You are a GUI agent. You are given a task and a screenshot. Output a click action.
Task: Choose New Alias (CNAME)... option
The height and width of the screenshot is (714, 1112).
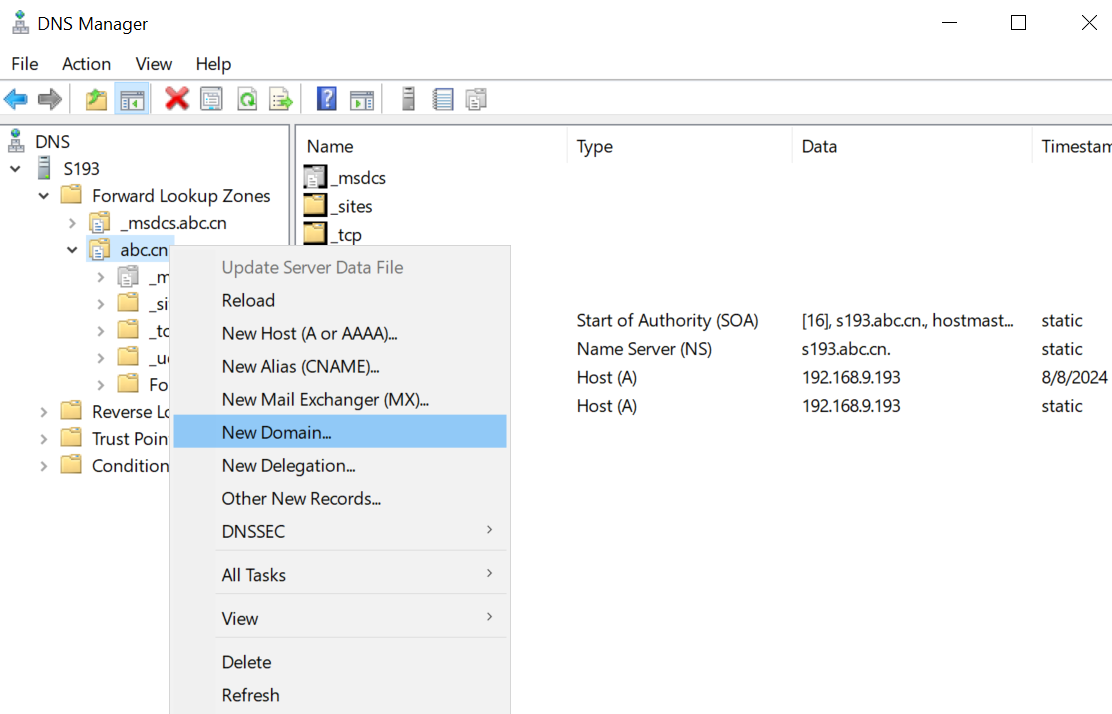(340, 367)
